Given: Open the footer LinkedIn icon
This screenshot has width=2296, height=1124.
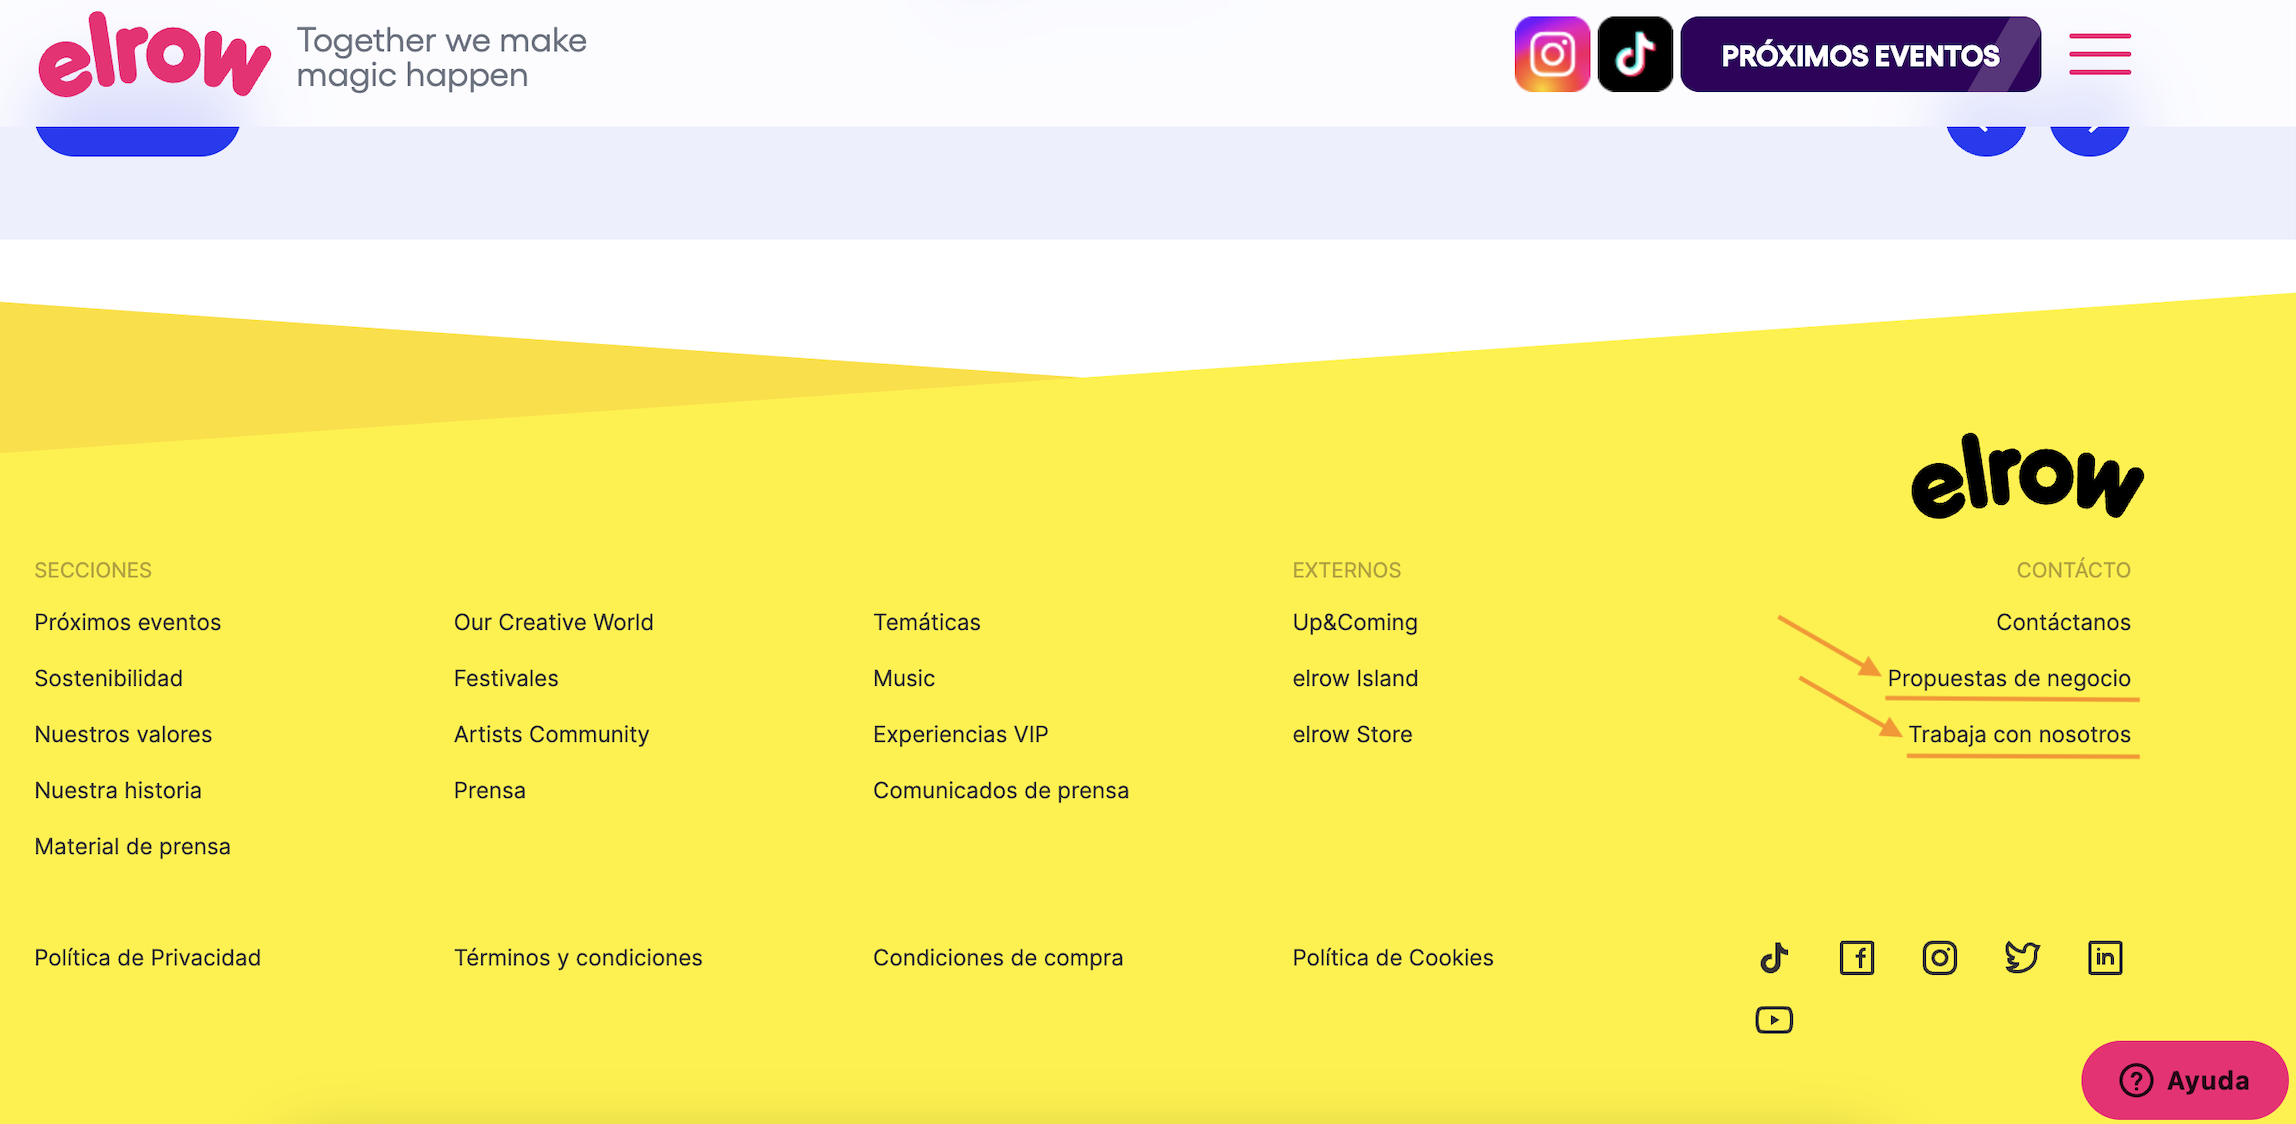Looking at the screenshot, I should pos(2105,958).
